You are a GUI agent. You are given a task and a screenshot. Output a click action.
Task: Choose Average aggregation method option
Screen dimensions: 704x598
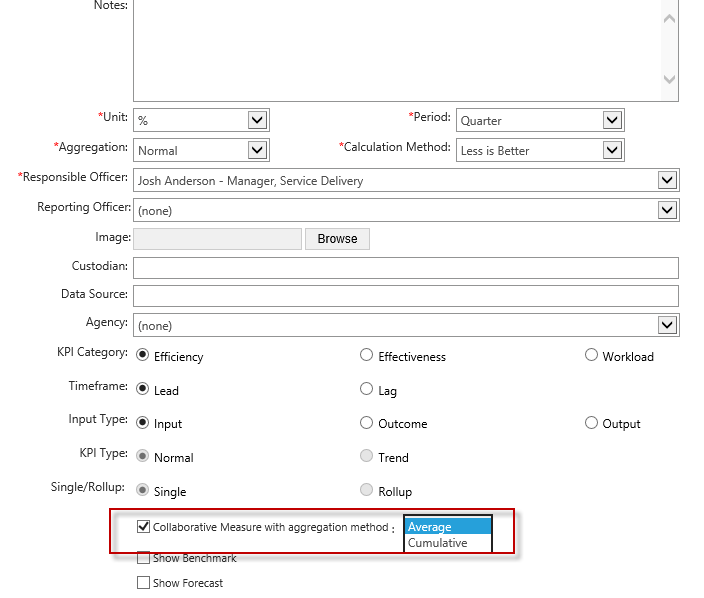pyautogui.click(x=448, y=527)
